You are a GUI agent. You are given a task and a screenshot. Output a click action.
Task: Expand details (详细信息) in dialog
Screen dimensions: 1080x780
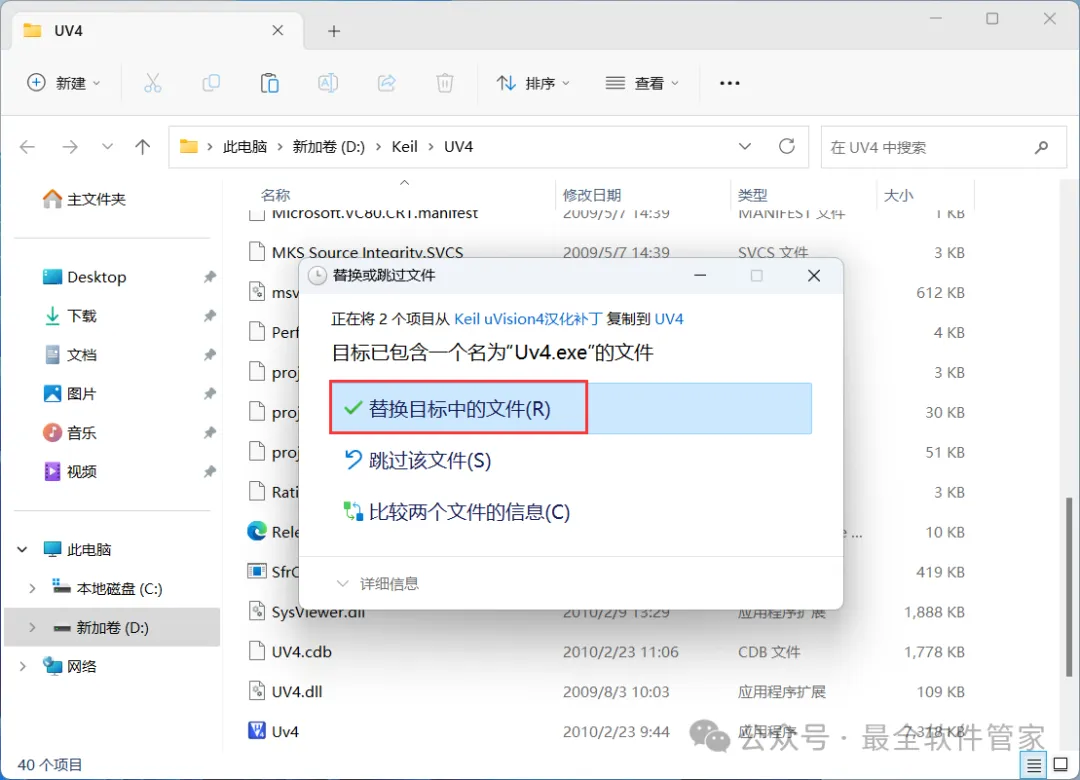(378, 584)
